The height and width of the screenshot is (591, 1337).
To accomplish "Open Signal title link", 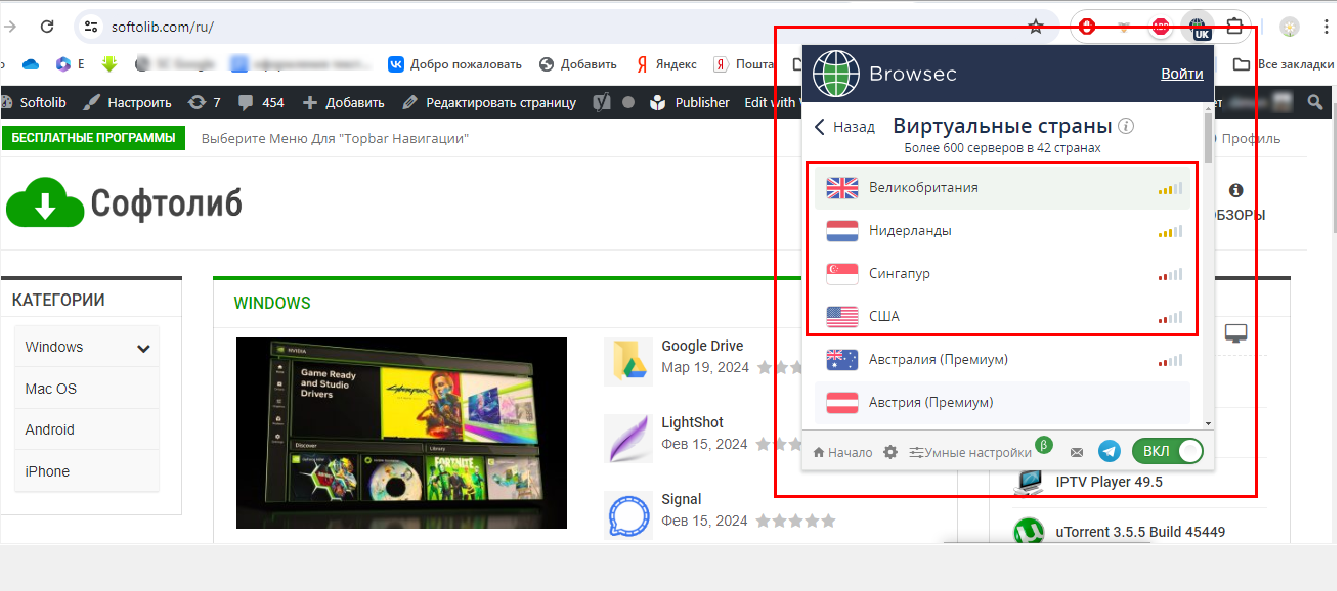I will [681, 499].
